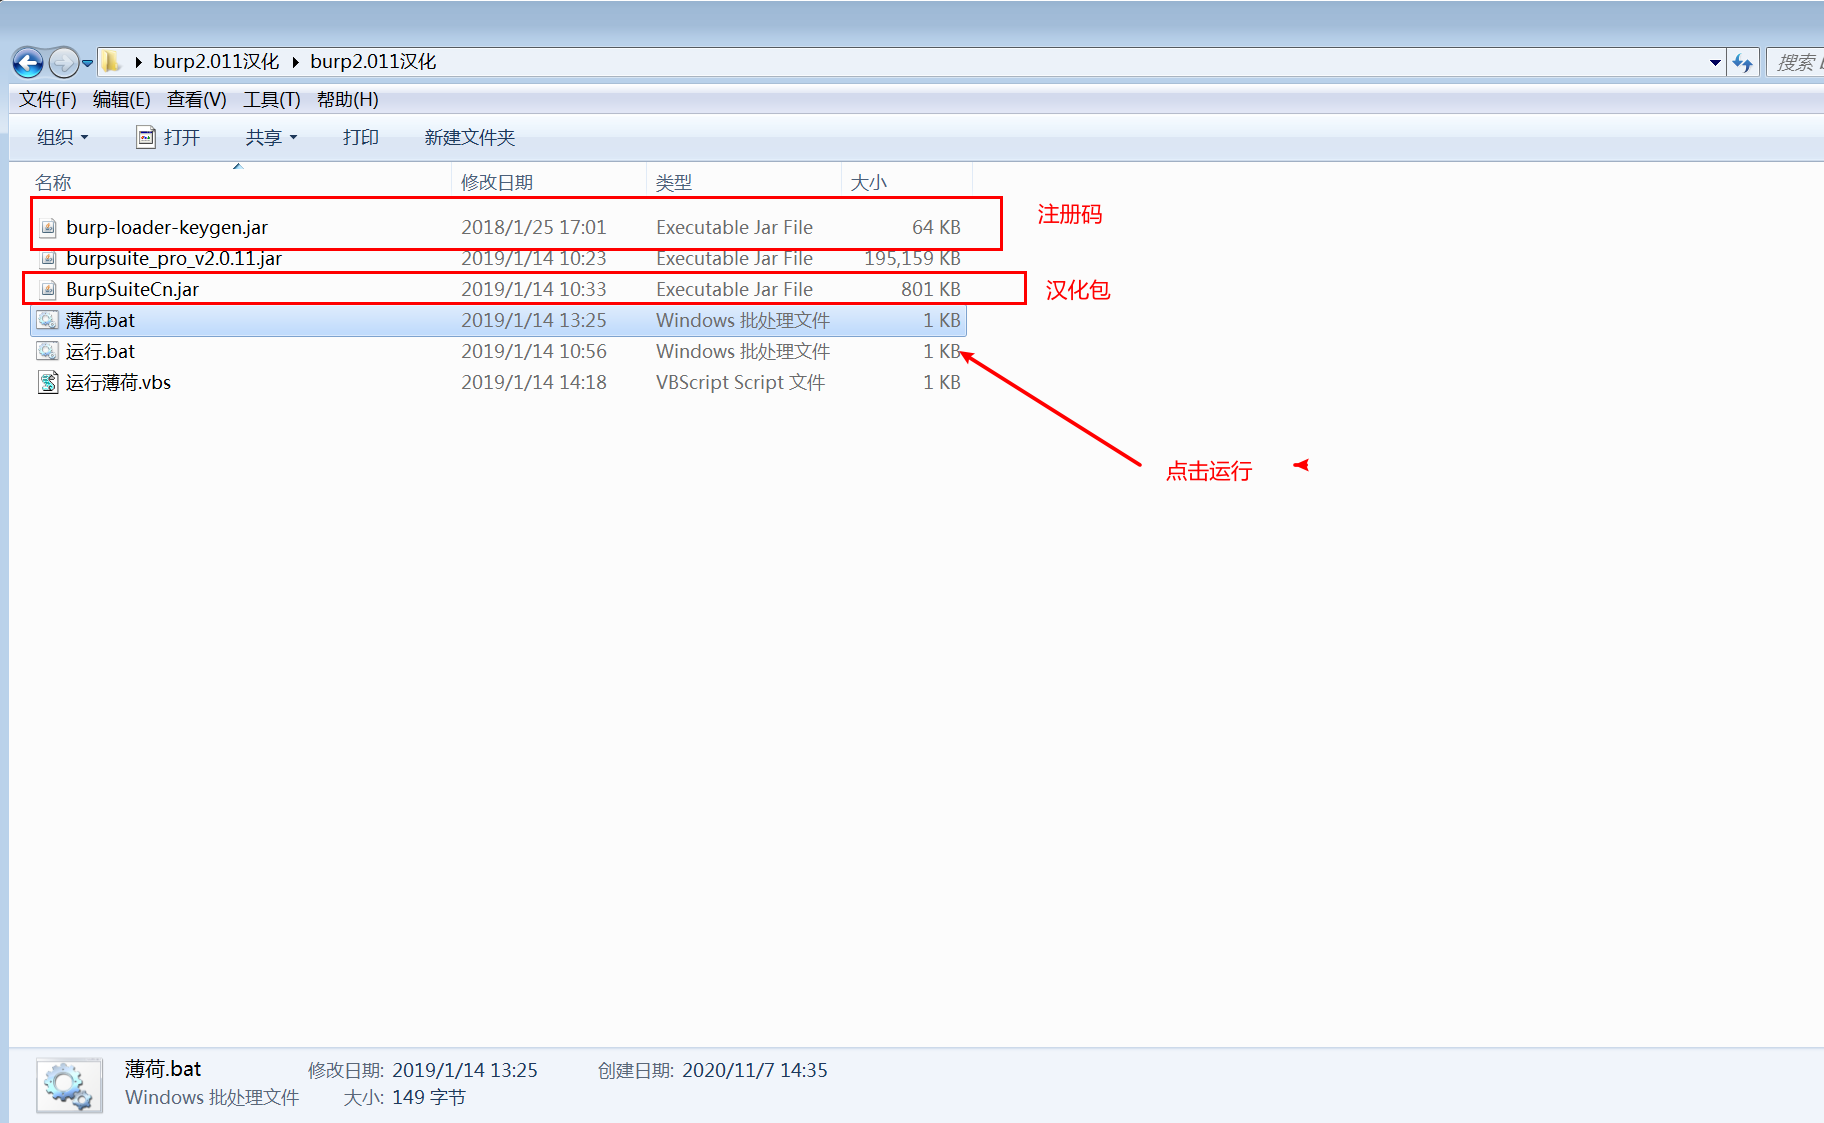The image size is (1824, 1123).
Task: Click the refresh button beside address bar
Action: click(1743, 63)
